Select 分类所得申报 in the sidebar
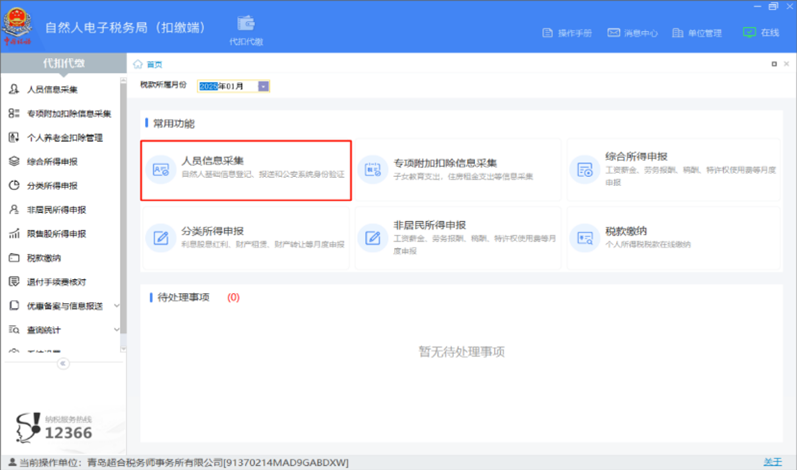797x470 pixels. click(52, 185)
